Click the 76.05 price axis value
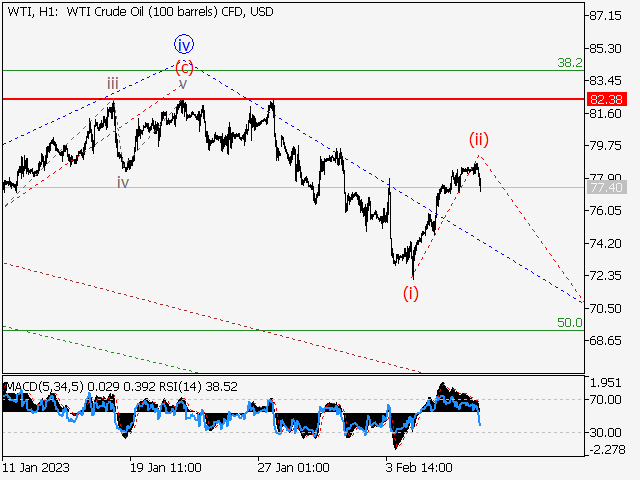Screen dimensions: 640x480 click(x=606, y=211)
